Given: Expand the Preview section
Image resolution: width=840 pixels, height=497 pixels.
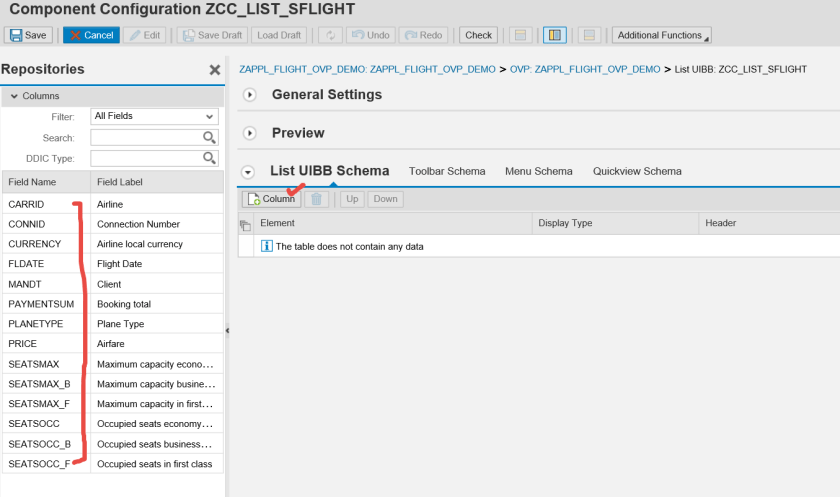Looking at the screenshot, I should pos(250,133).
